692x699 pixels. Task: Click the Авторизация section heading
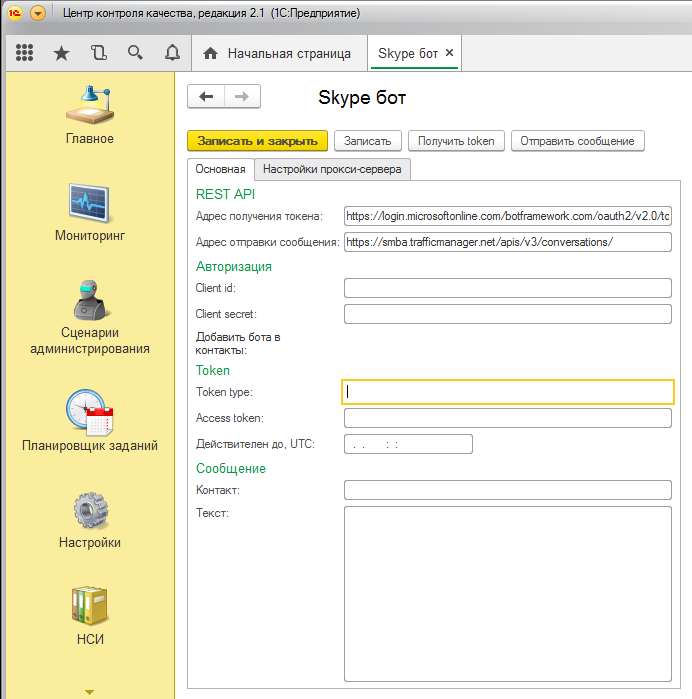pos(234,267)
